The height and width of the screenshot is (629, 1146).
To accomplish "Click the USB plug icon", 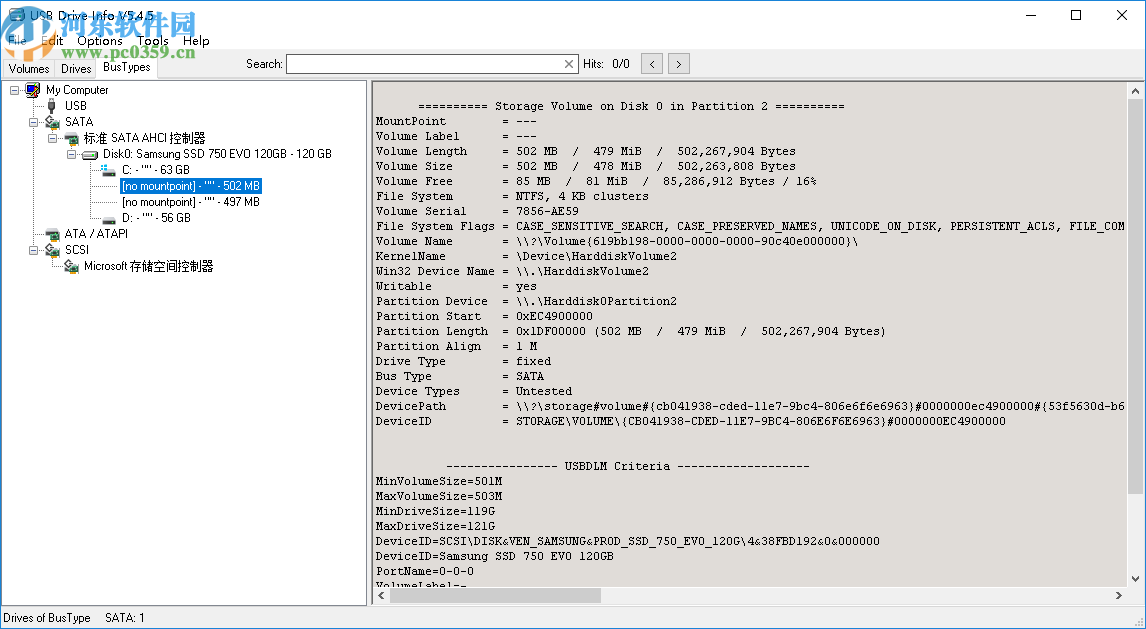I will pos(52,106).
